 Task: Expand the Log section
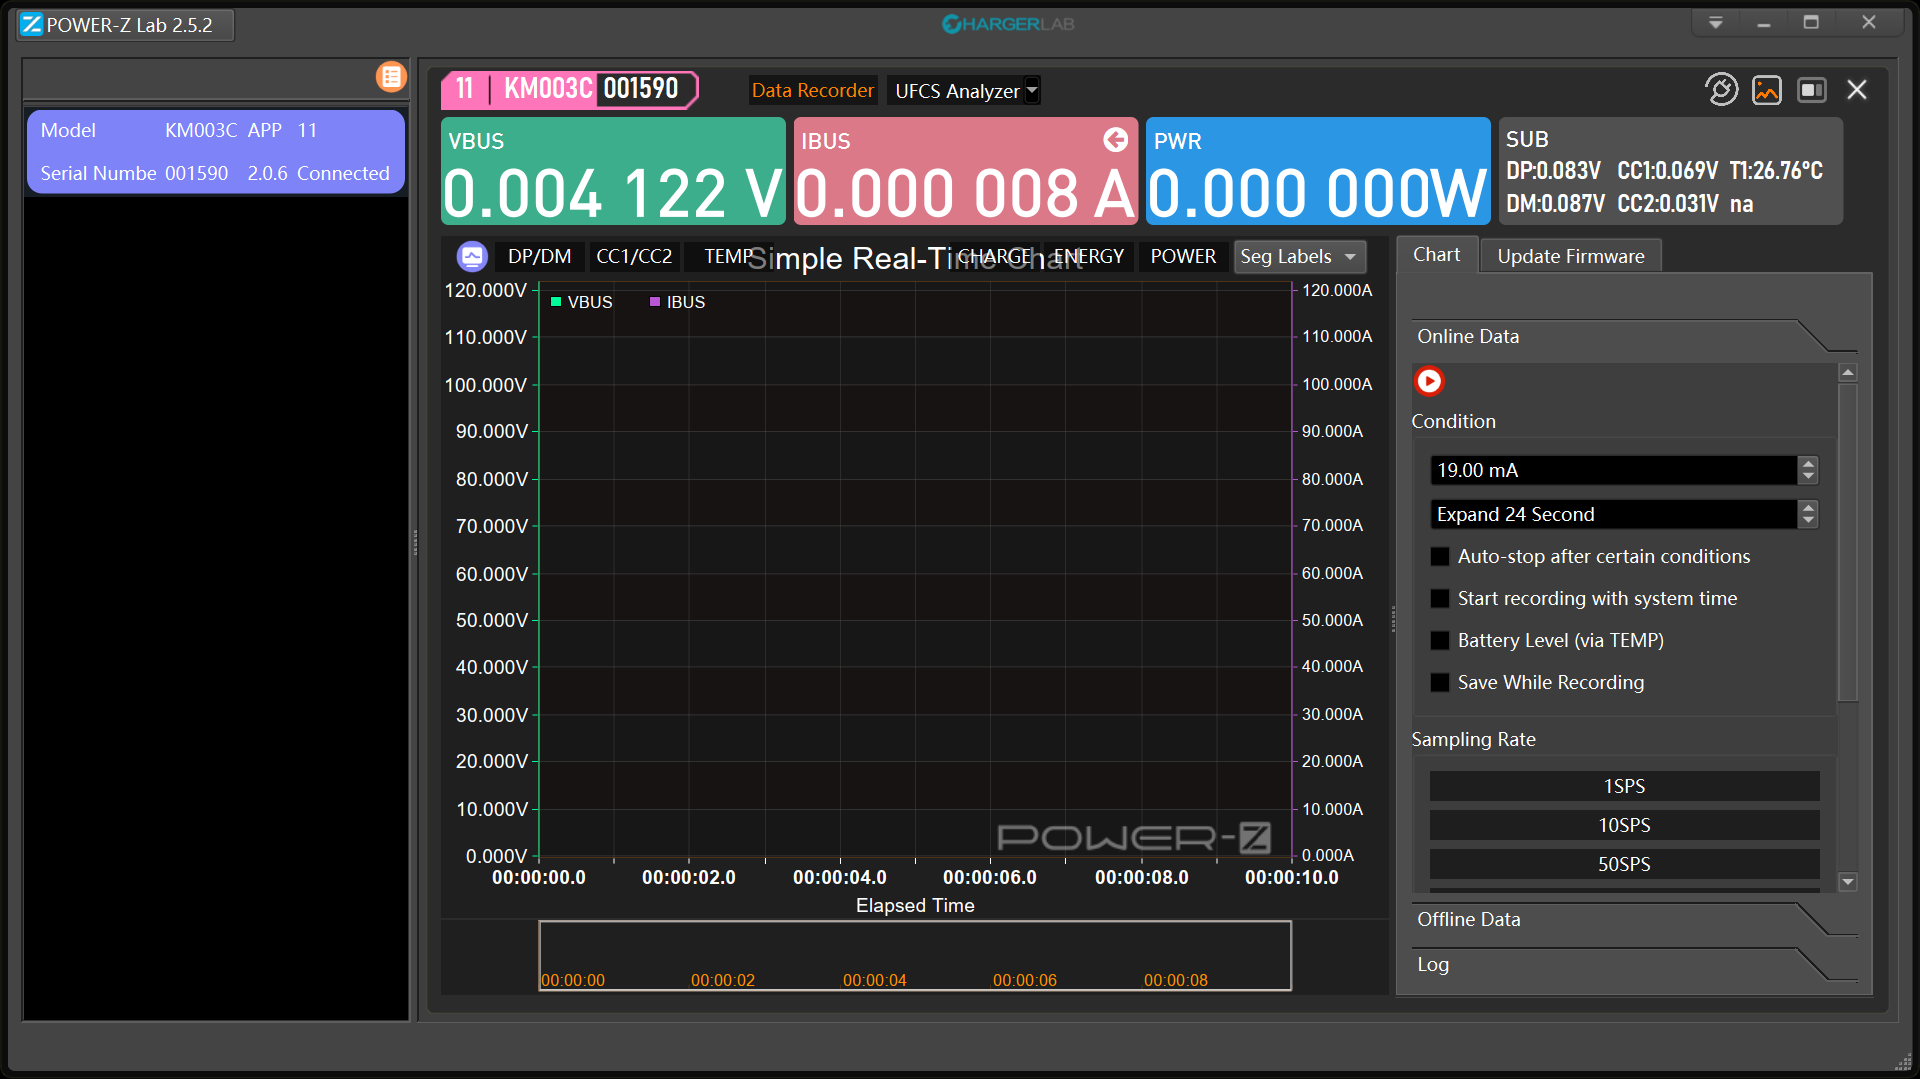pos(1635,965)
